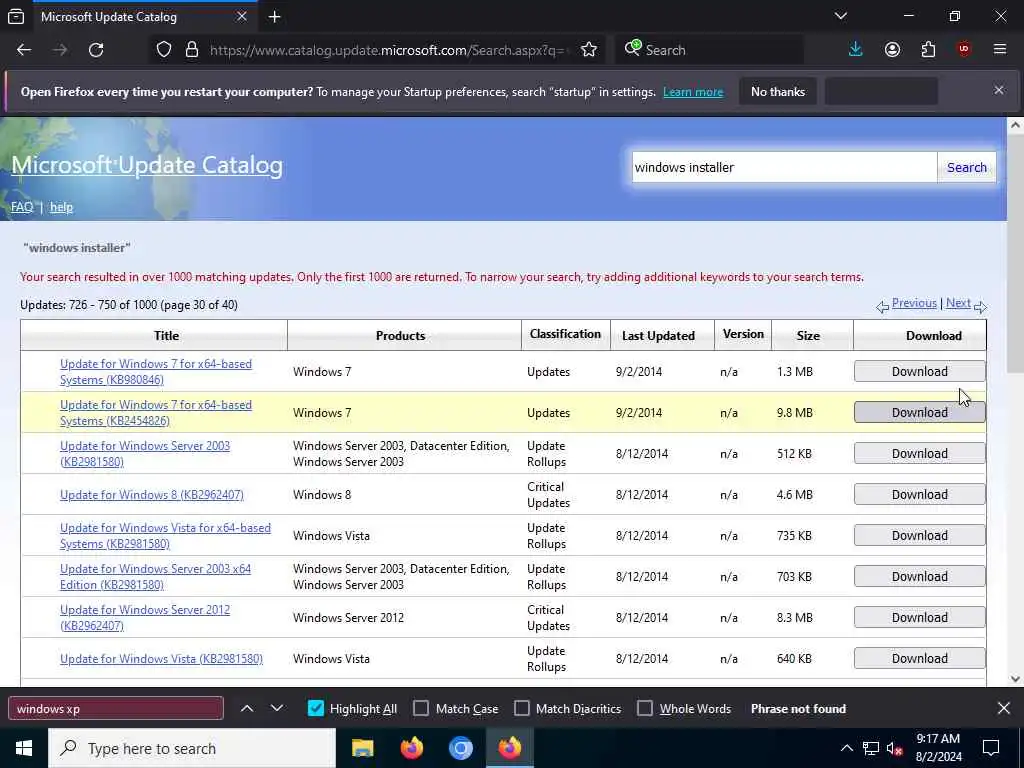Dismiss the Firefox startup notification bar
This screenshot has height=768, width=1024.
click(x=999, y=90)
